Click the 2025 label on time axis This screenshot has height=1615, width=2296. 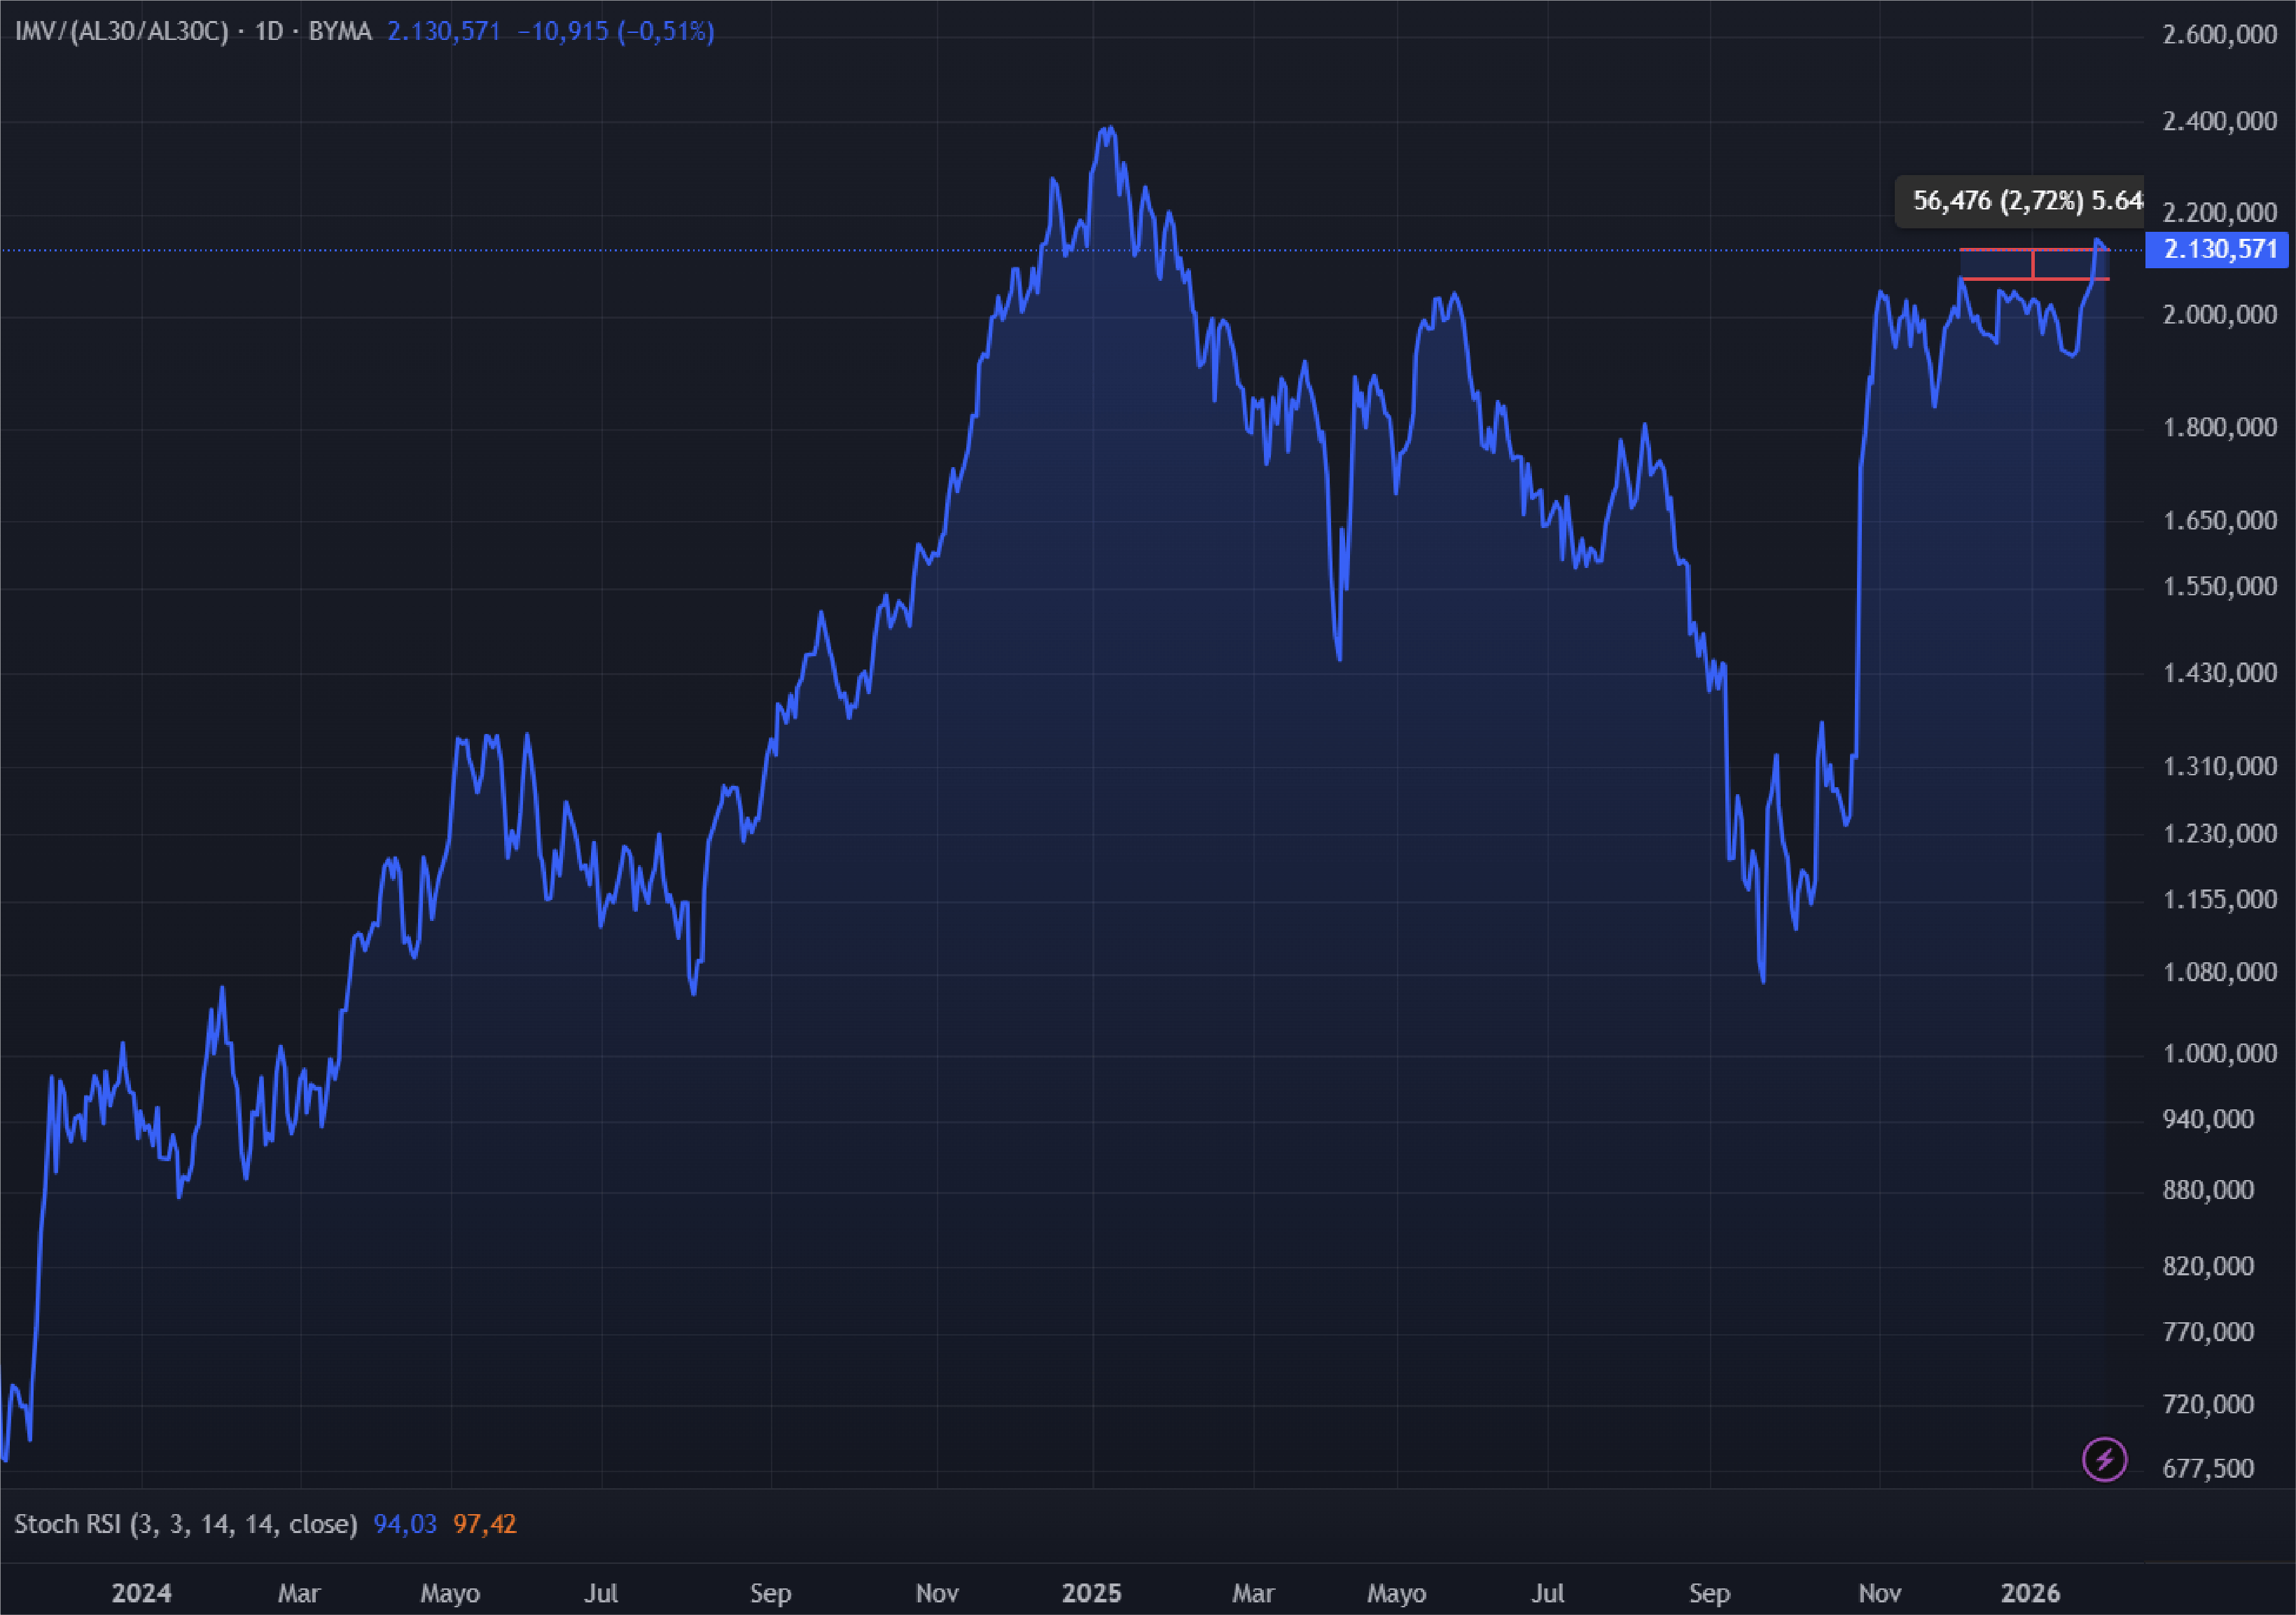coord(1091,1593)
